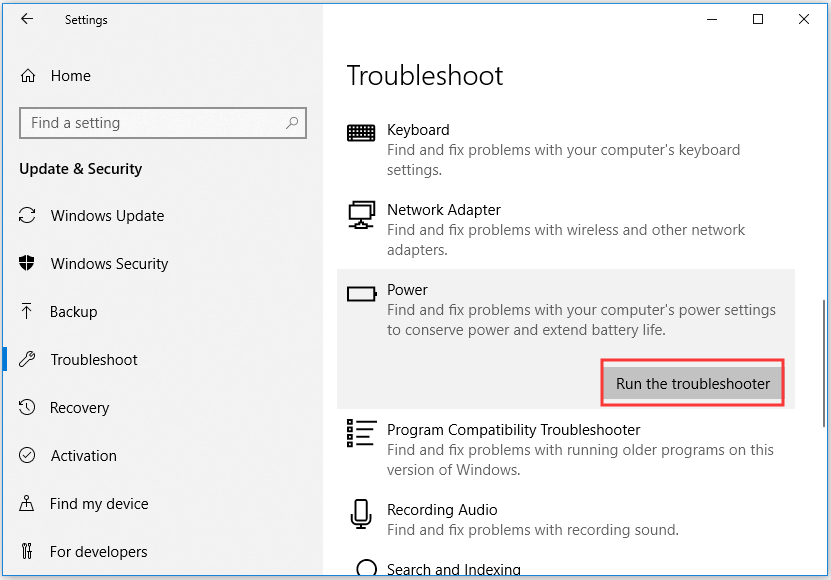Click inside the Find a setting box

click(163, 123)
